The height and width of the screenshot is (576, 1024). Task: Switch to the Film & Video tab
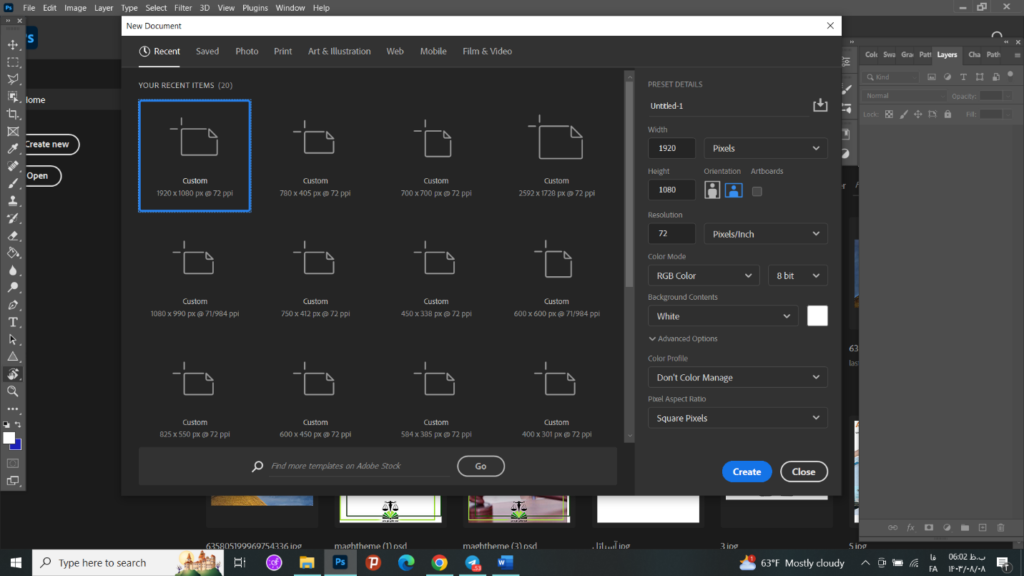pyautogui.click(x=487, y=51)
